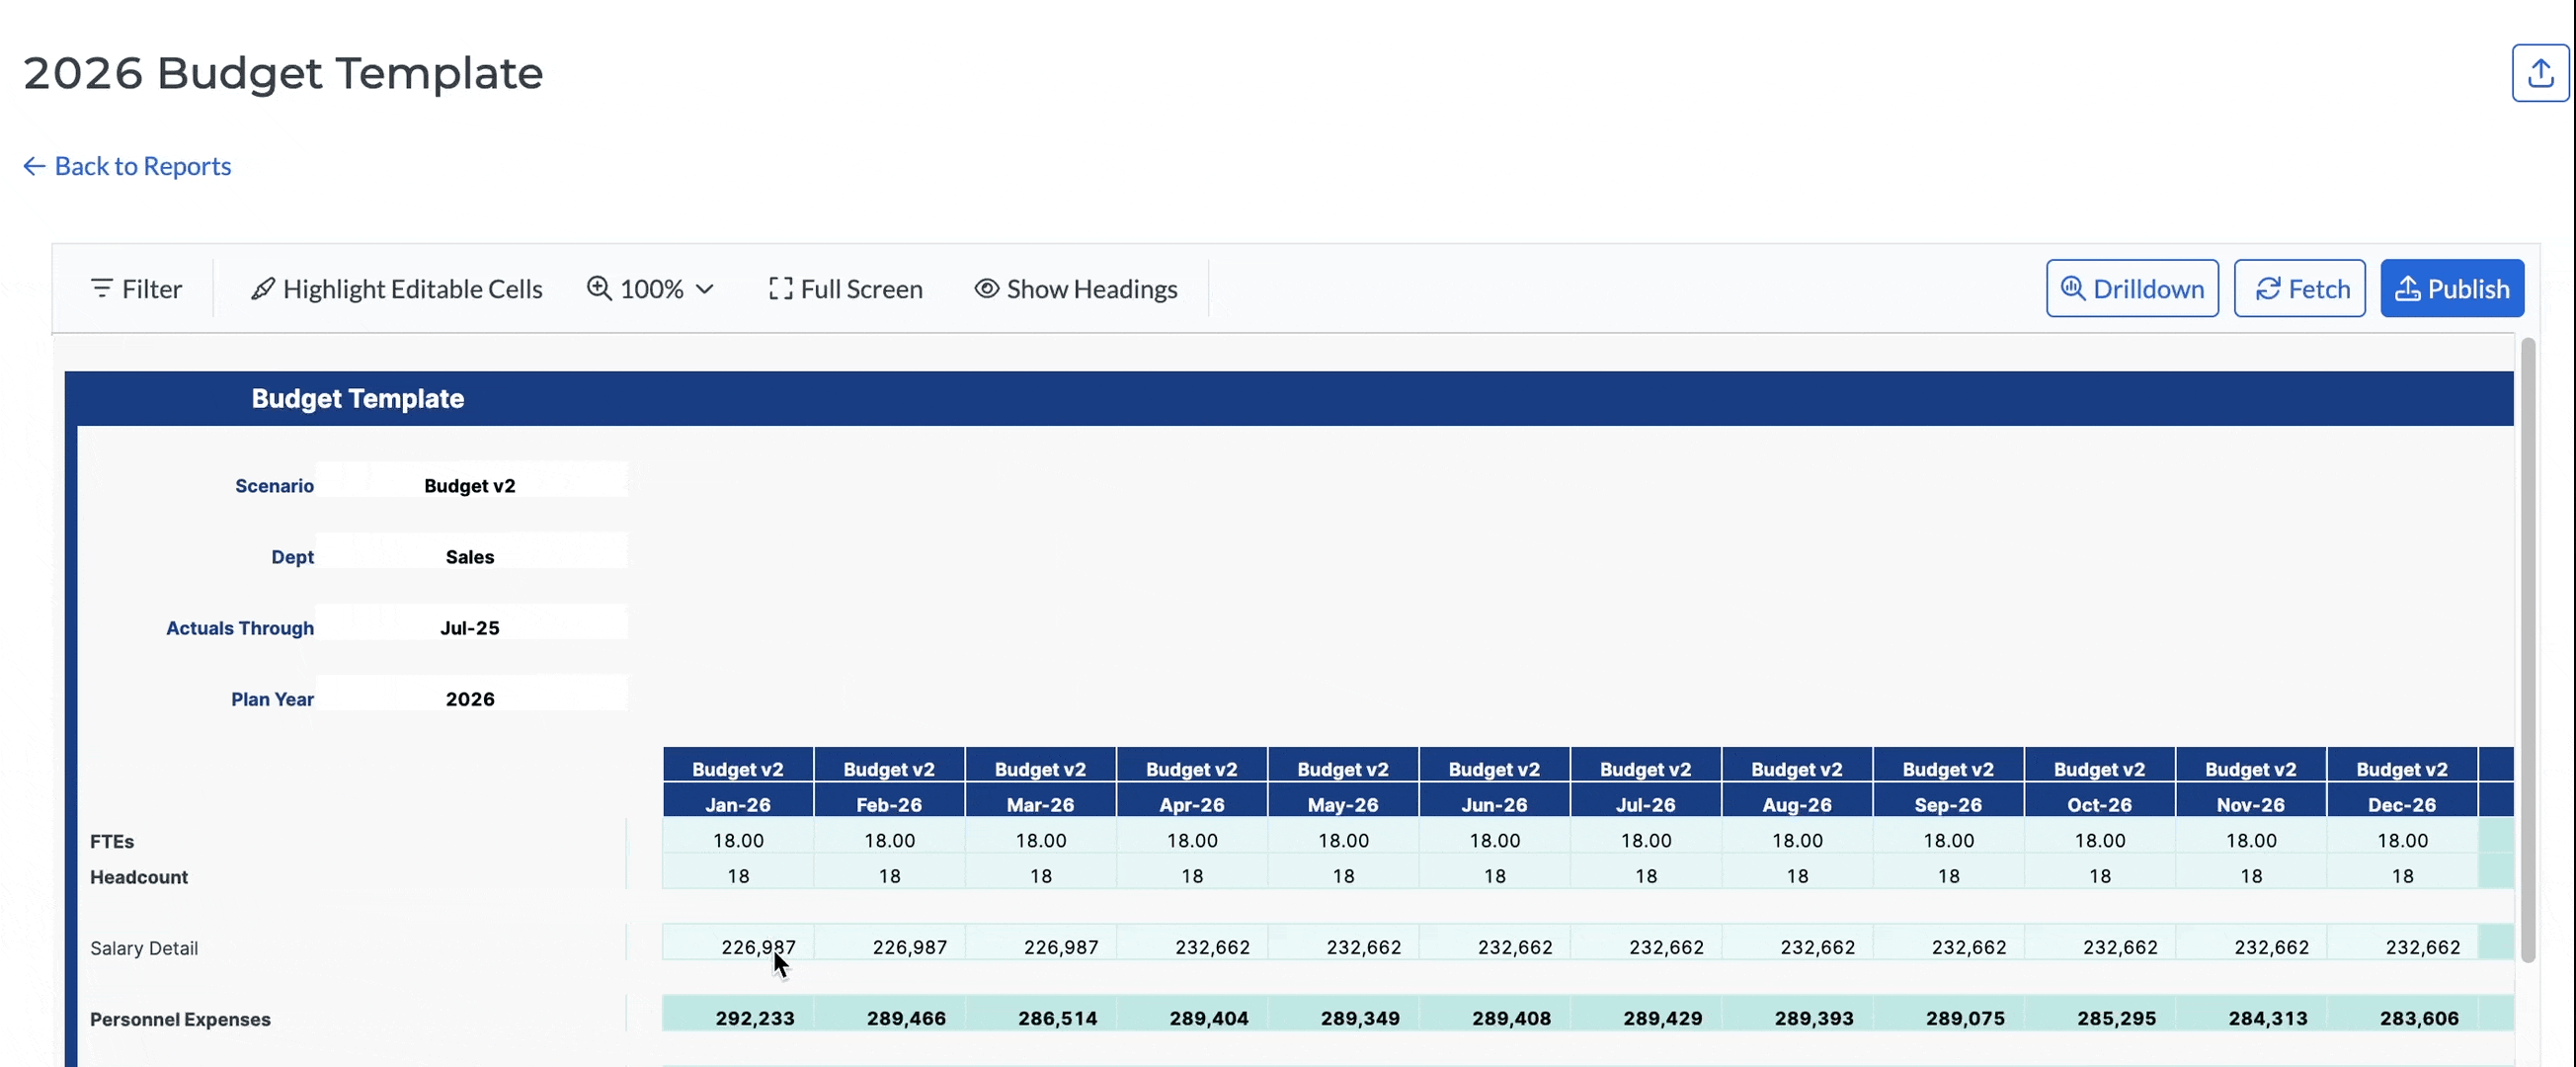
Task: Open the Back to Reports link
Action: 143,165
